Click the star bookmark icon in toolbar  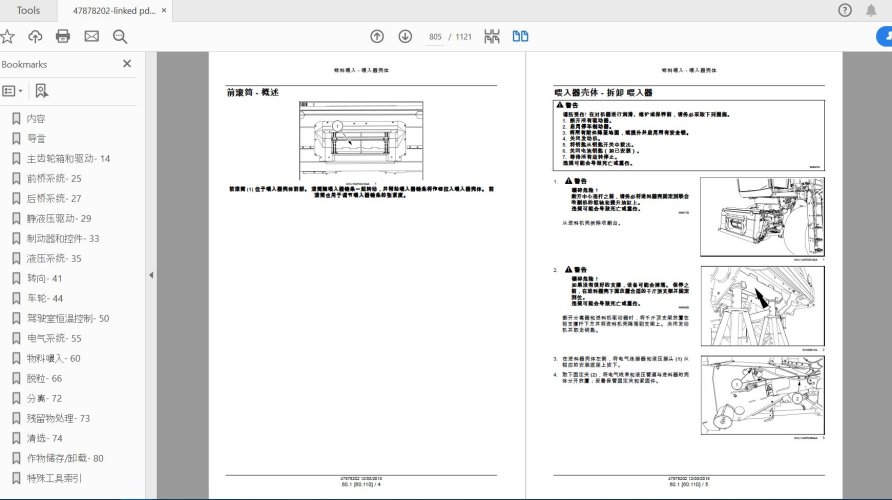click(x=8, y=36)
